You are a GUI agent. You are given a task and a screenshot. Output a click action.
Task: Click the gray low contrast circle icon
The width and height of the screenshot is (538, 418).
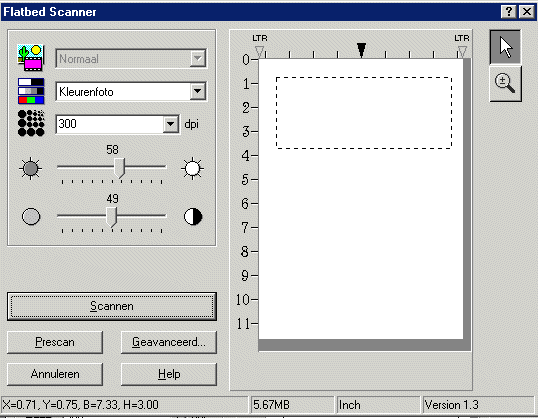click(x=31, y=217)
